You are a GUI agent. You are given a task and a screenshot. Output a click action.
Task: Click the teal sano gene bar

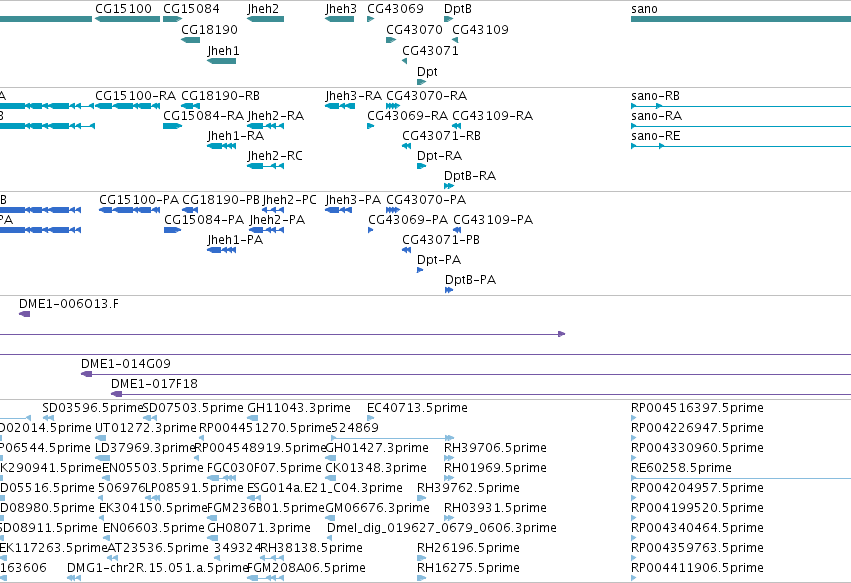pyautogui.click(x=741, y=19)
